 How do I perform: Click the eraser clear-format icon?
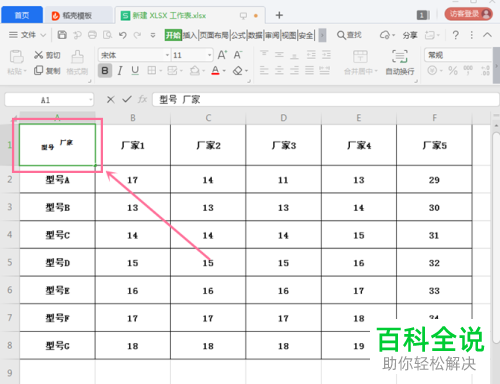[x=237, y=70]
